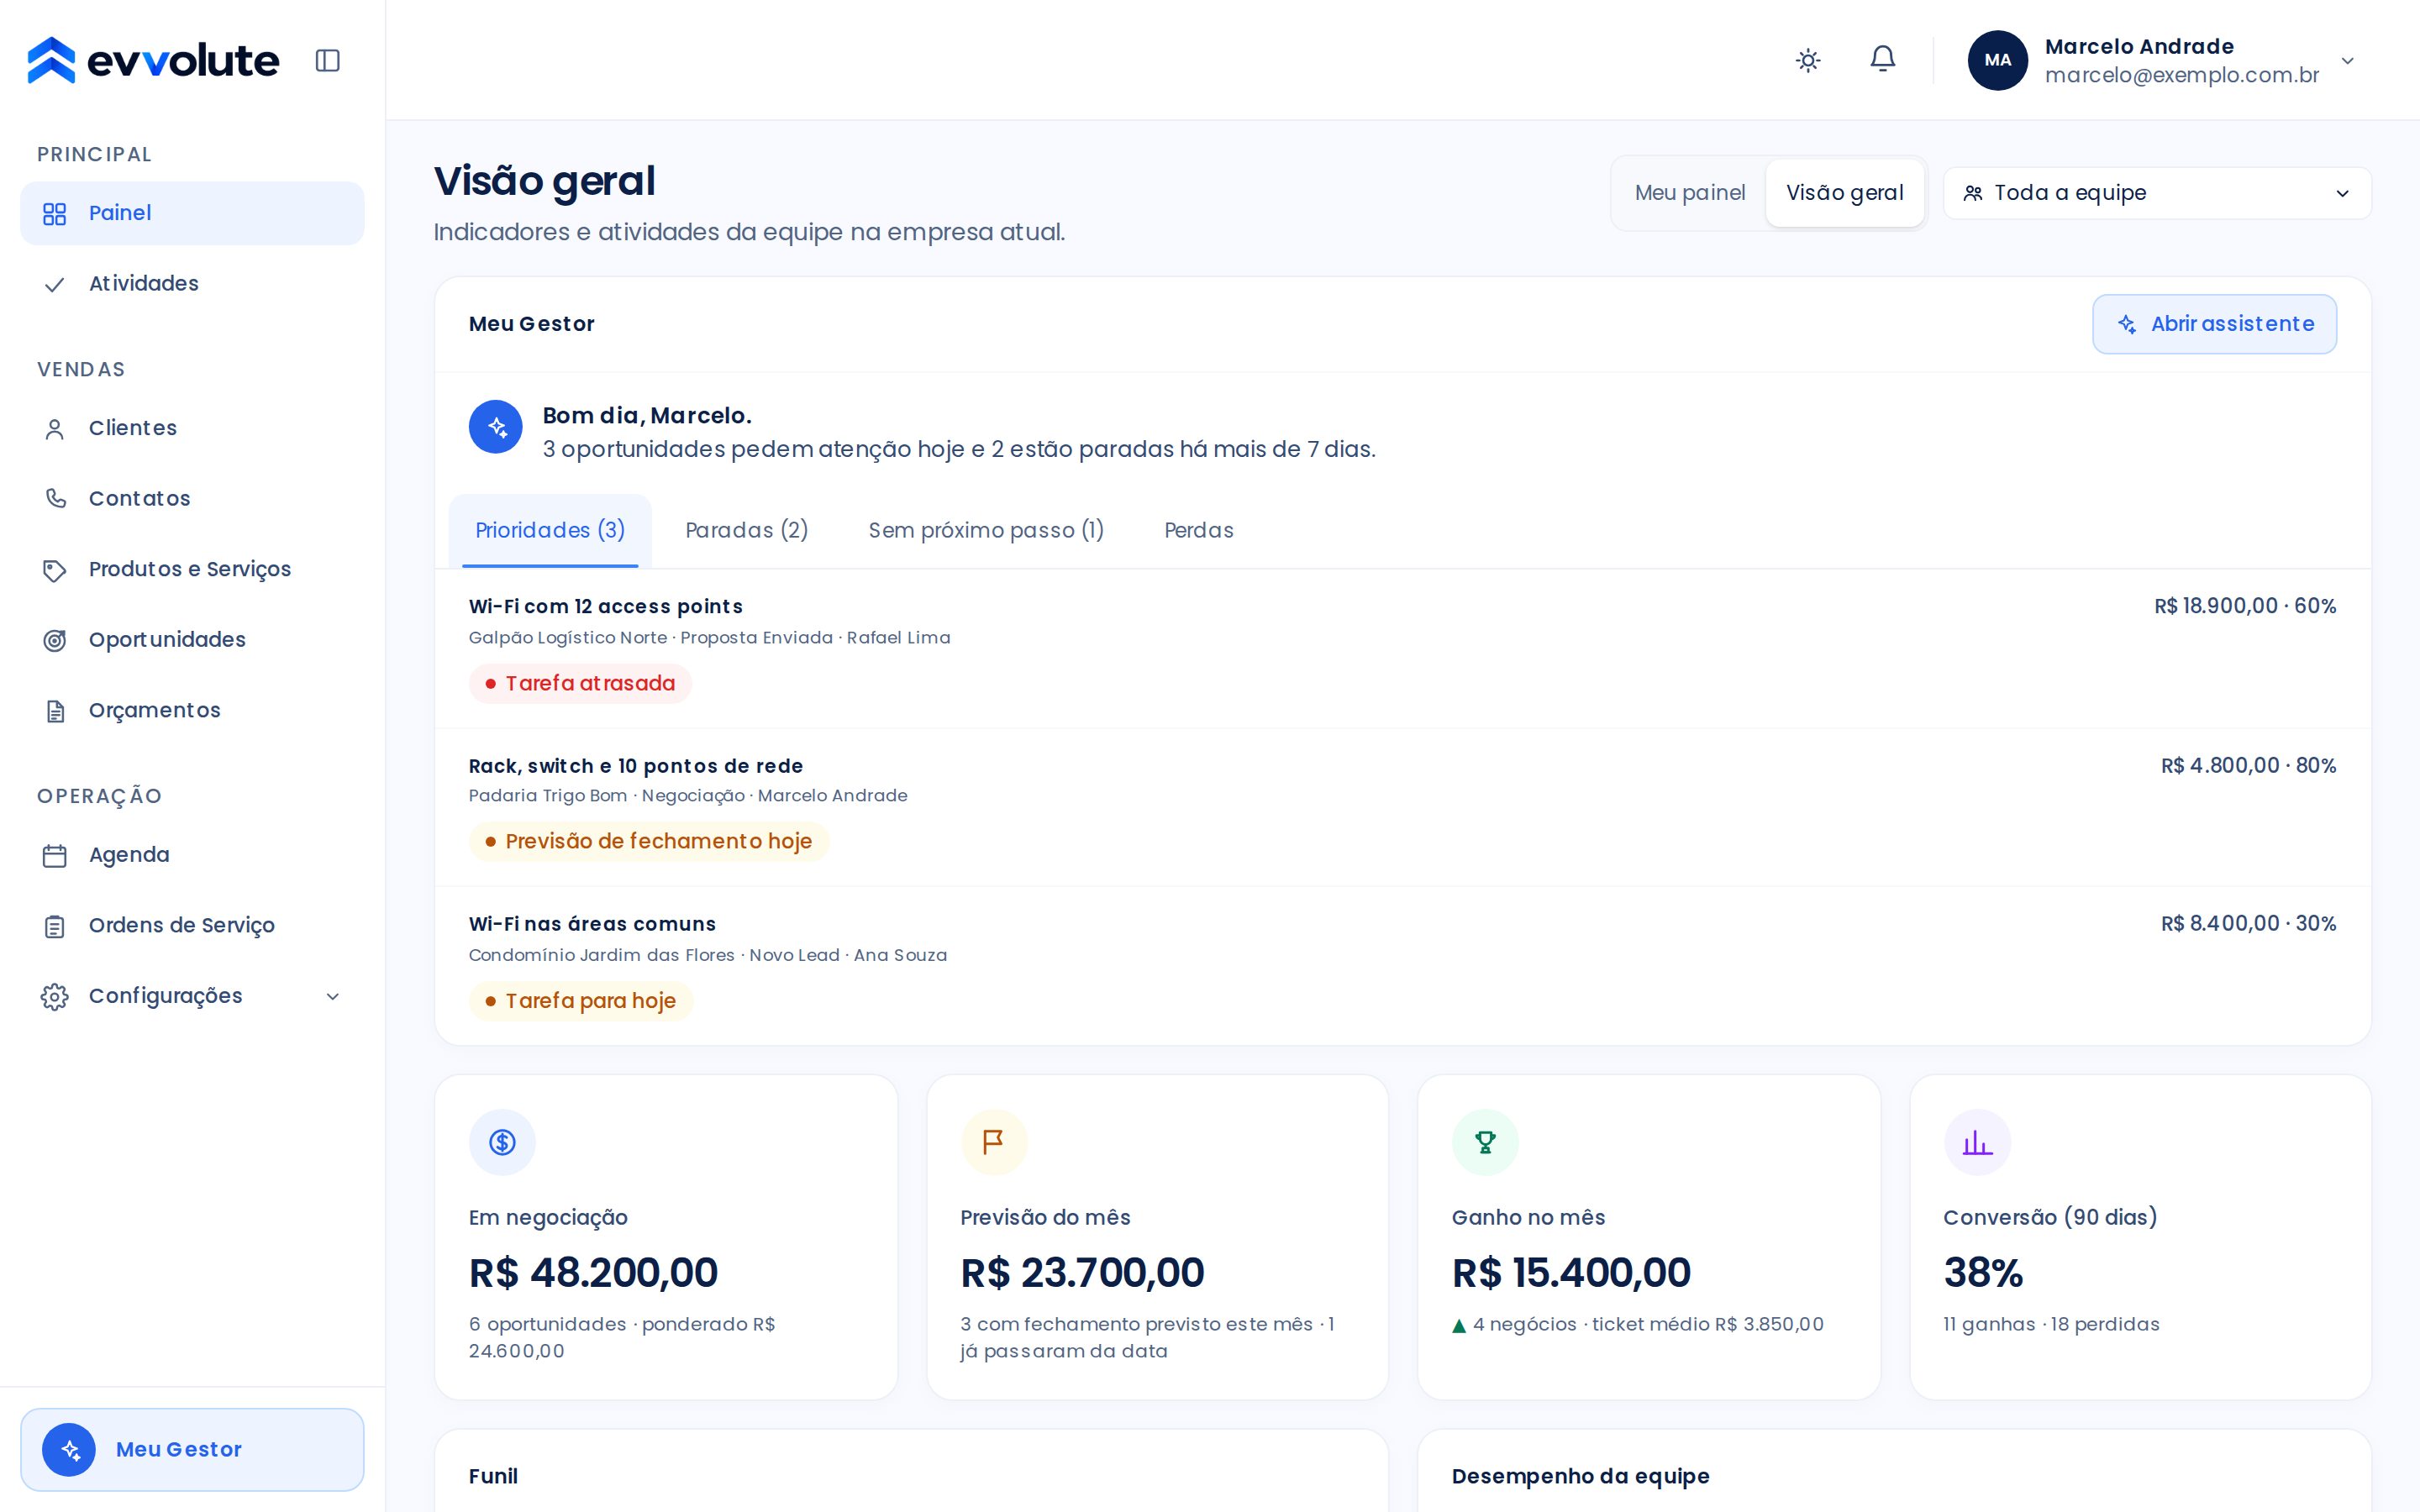Open Oportunidades via target icon

coord(55,640)
